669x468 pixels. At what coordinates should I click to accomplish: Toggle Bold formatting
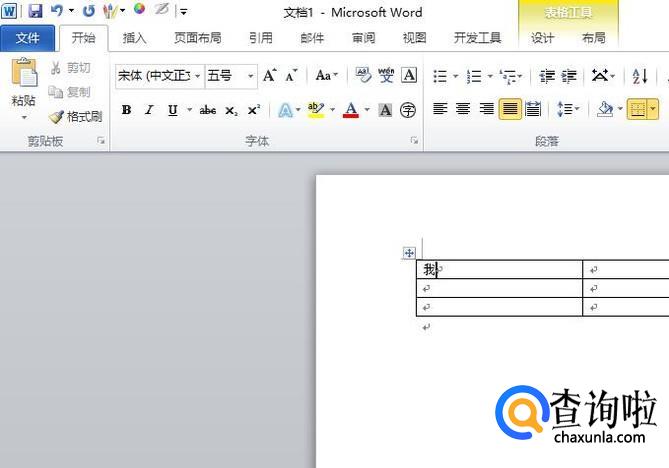pos(126,110)
